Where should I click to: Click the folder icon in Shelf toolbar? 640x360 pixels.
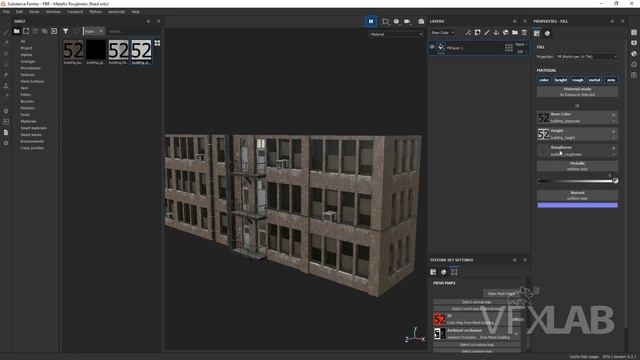click(x=16, y=31)
